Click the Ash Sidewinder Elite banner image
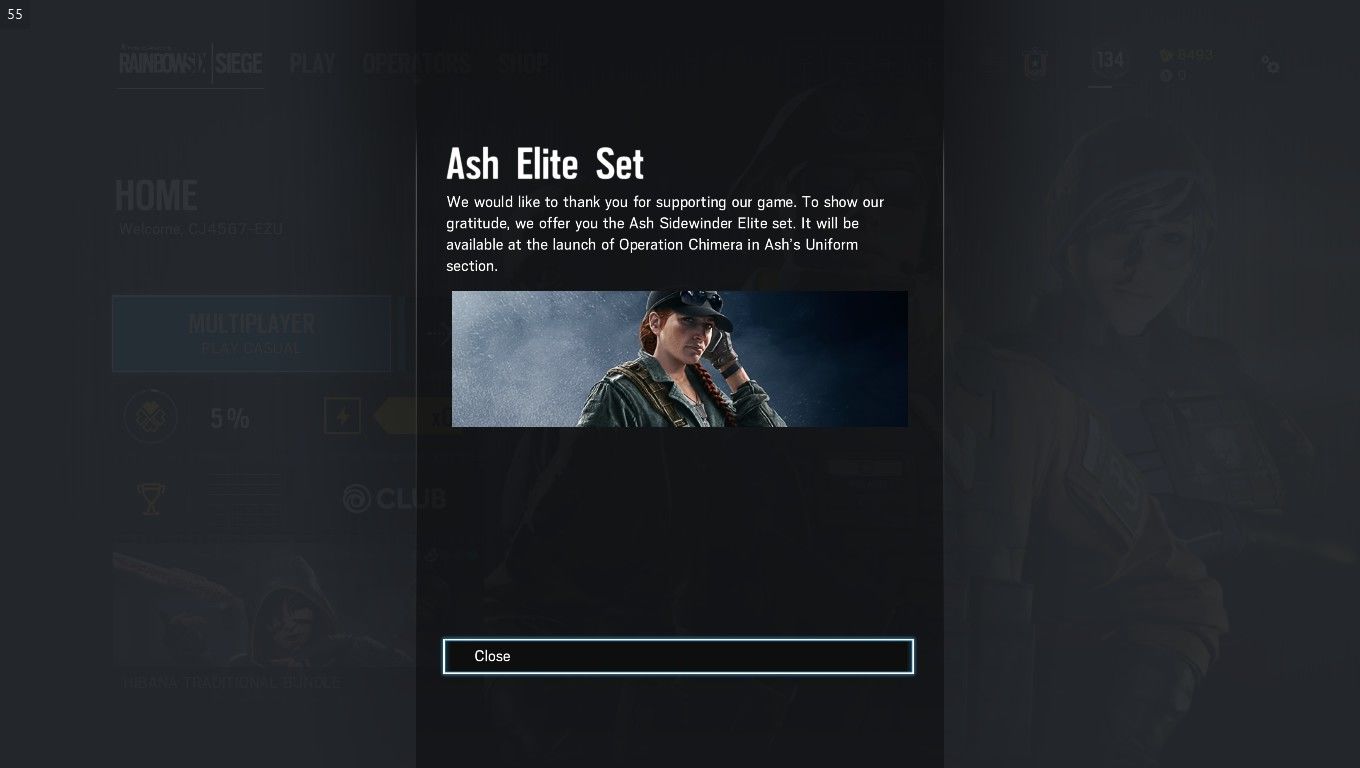 pyautogui.click(x=680, y=359)
